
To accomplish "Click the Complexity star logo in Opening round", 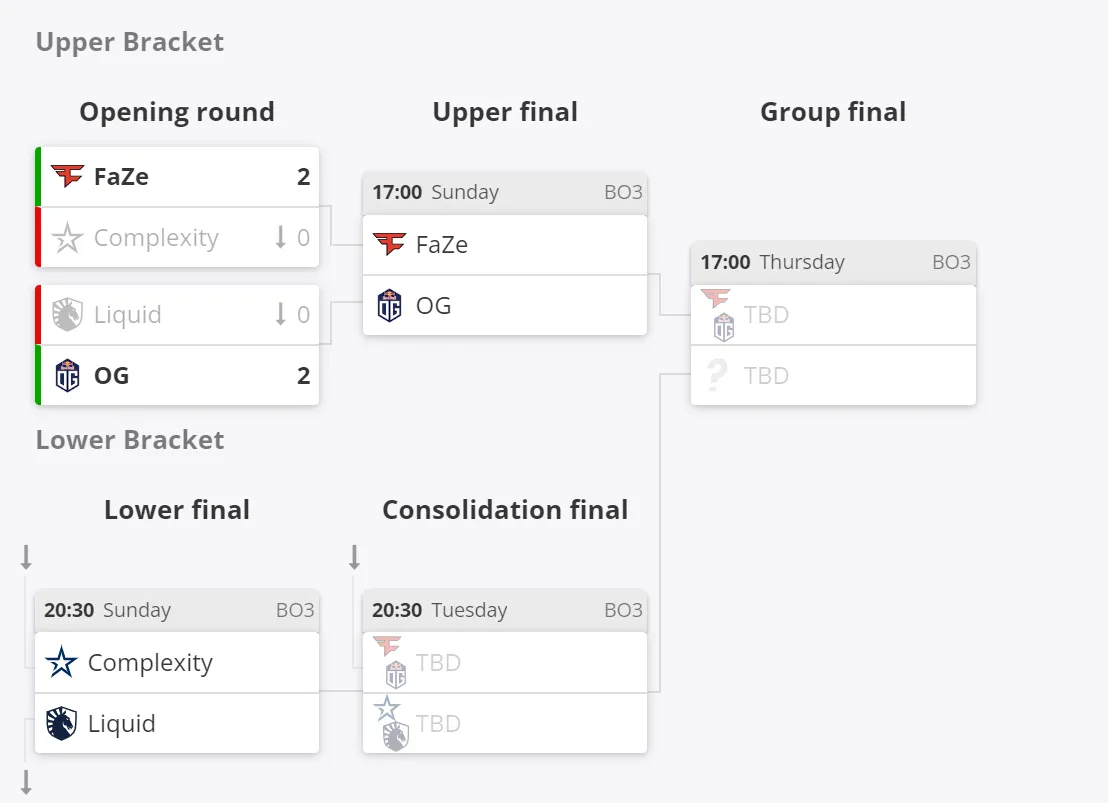I will [x=68, y=238].
